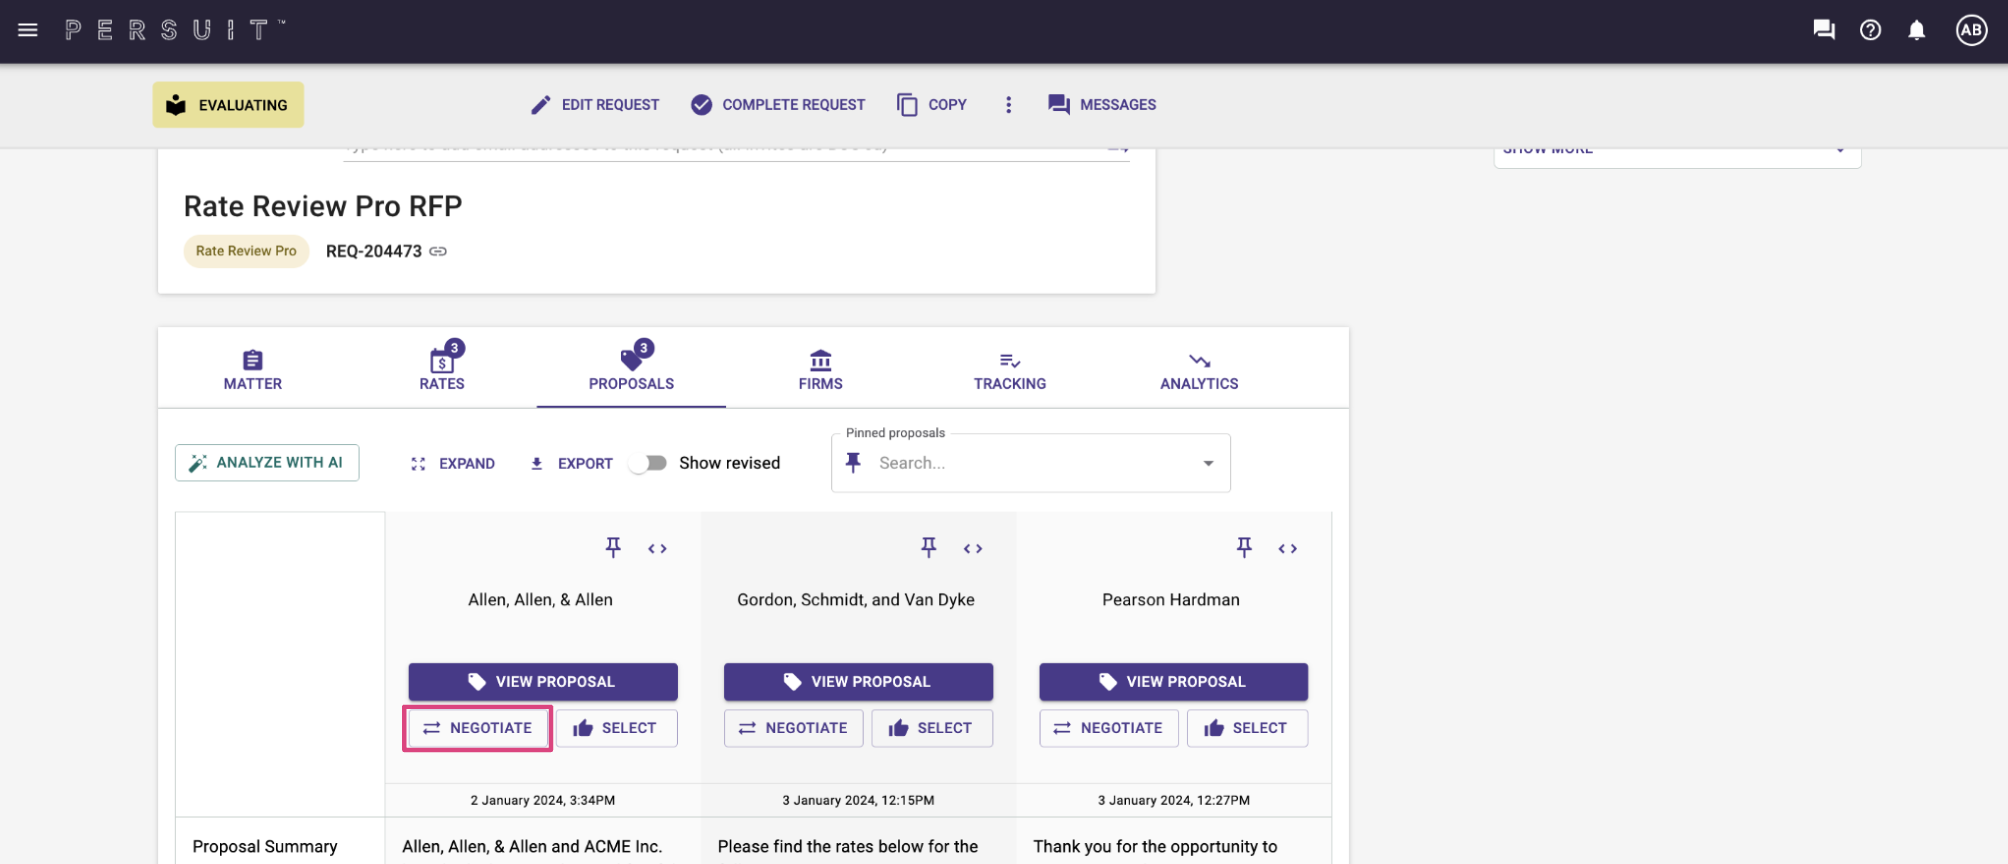Open the Pinned proposals dropdown arrow

[x=1208, y=463]
